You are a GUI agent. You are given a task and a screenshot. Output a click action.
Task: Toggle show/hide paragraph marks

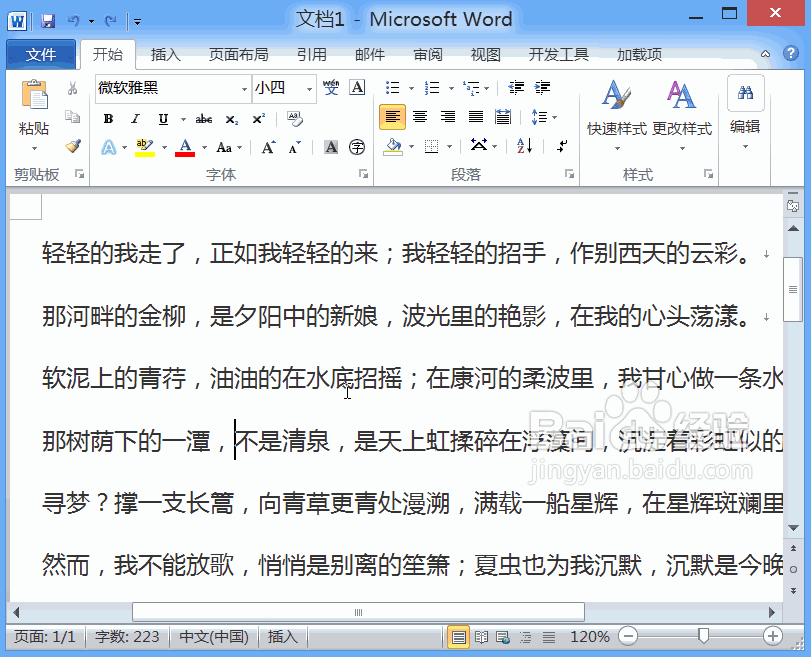pyautogui.click(x=562, y=146)
